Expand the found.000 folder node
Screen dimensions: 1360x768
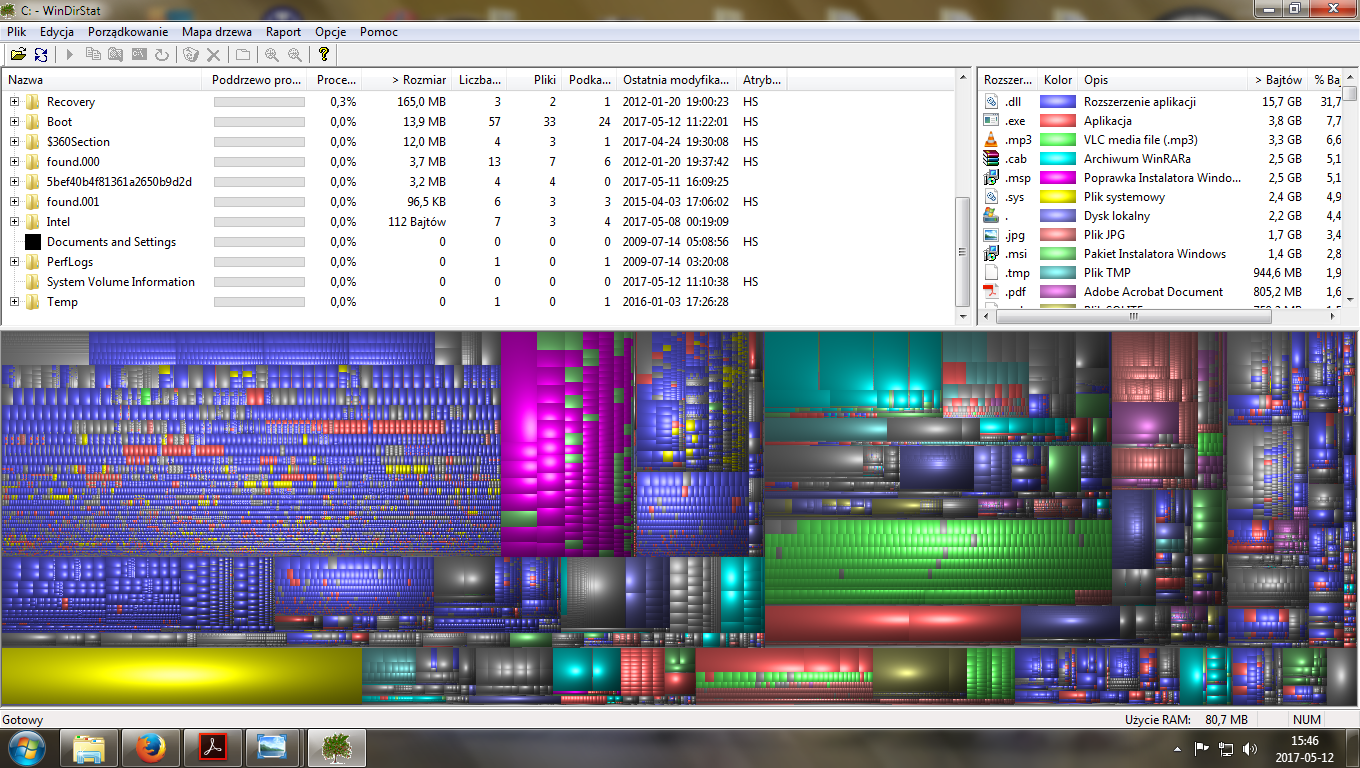[14, 162]
